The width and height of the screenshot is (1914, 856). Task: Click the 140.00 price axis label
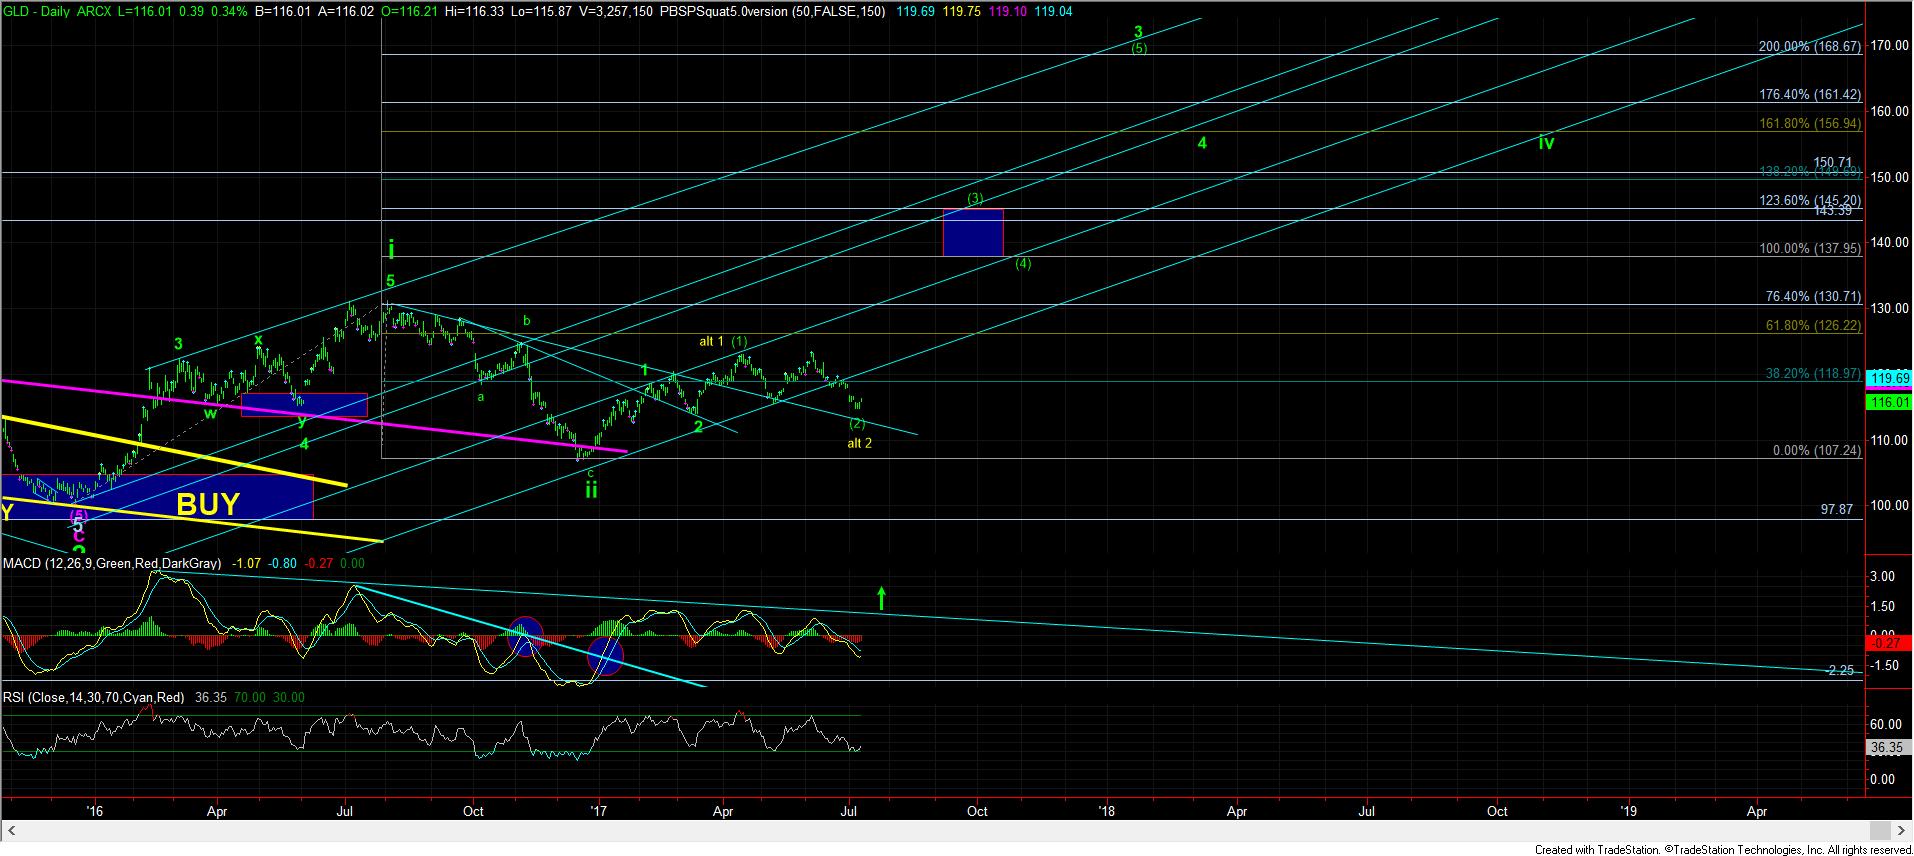(1889, 243)
